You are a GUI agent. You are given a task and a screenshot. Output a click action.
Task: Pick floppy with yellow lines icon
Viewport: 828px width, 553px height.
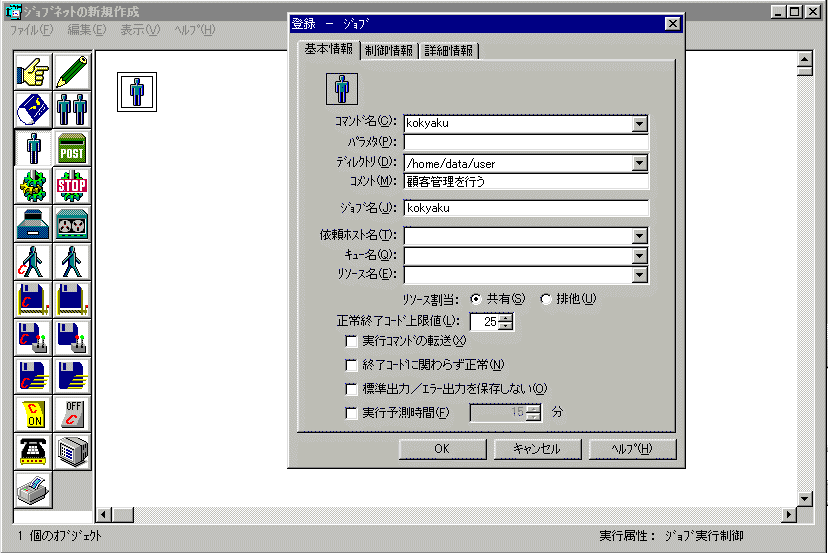pyautogui.click(x=72, y=376)
